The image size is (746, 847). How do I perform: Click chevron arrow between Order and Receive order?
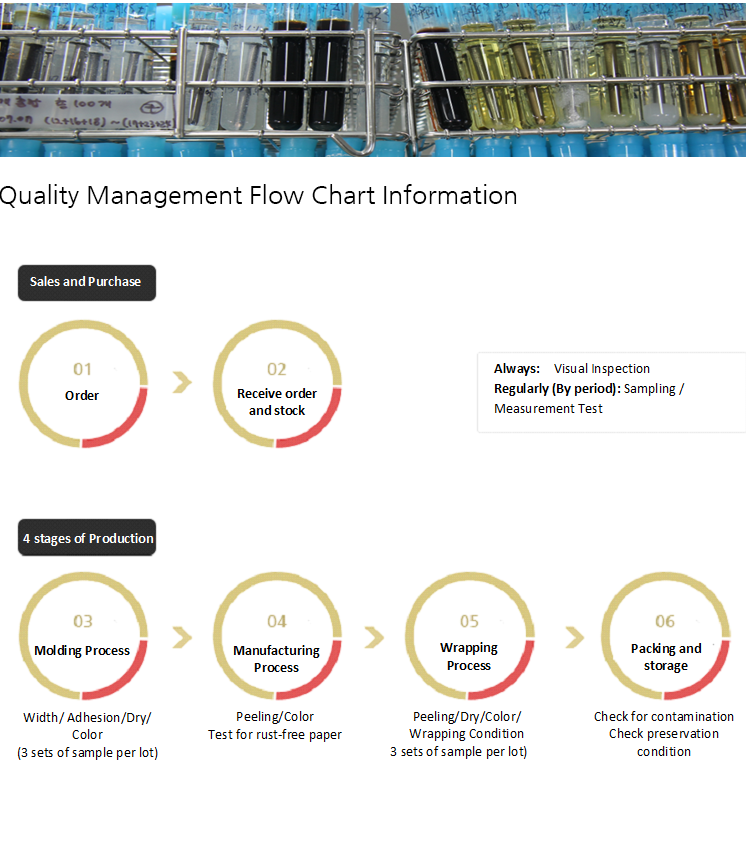click(182, 382)
